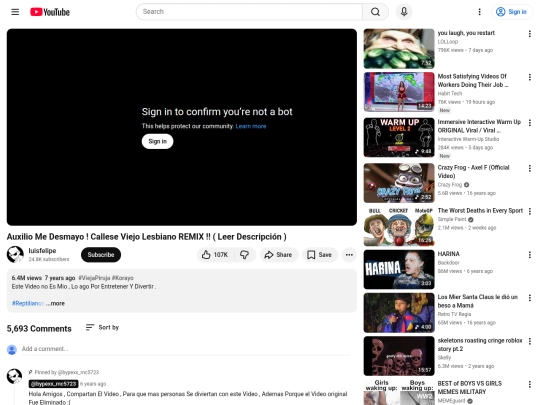Click the #Korayo hashtag
This screenshot has height=405, width=540.
point(123,278)
